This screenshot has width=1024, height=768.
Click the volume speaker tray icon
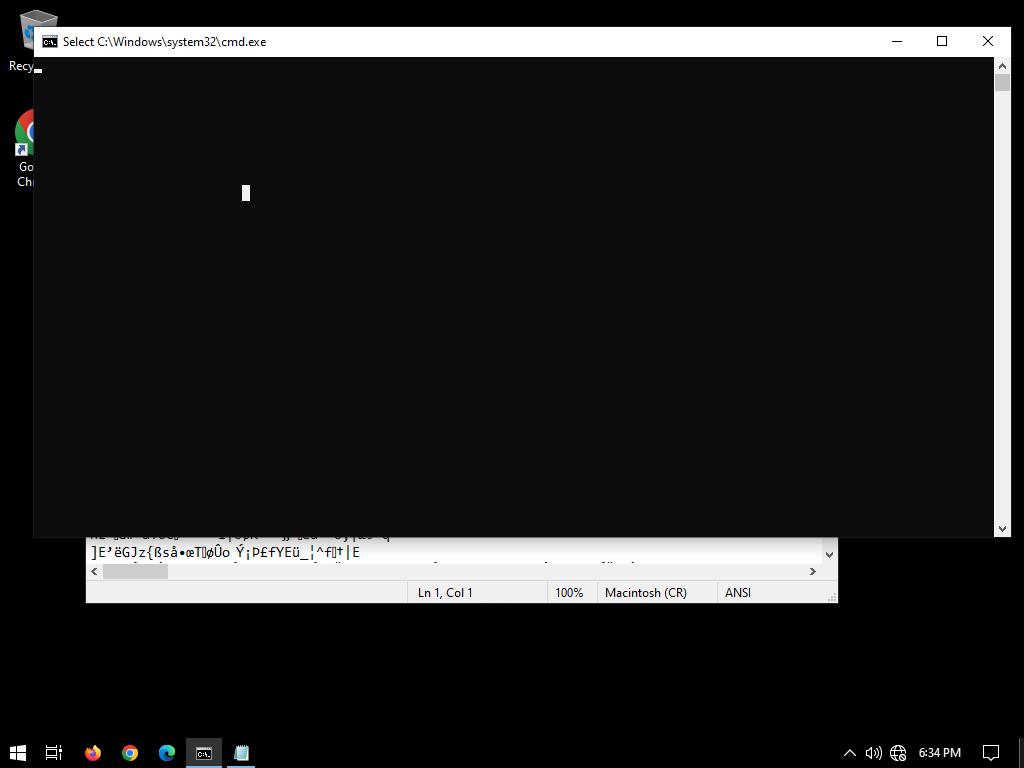coord(873,753)
